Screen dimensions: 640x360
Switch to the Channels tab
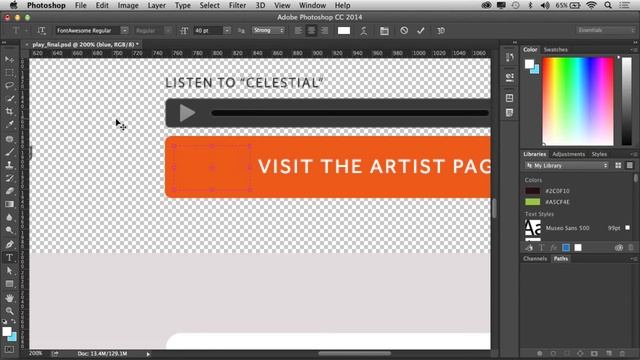coord(535,259)
